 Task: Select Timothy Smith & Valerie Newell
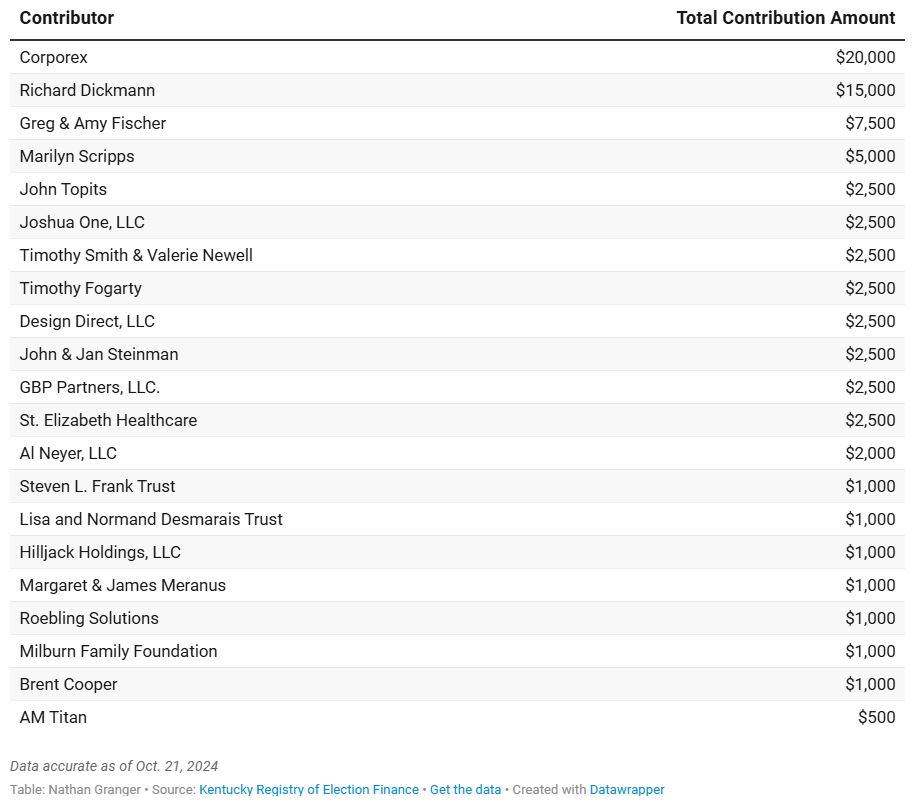click(136, 256)
